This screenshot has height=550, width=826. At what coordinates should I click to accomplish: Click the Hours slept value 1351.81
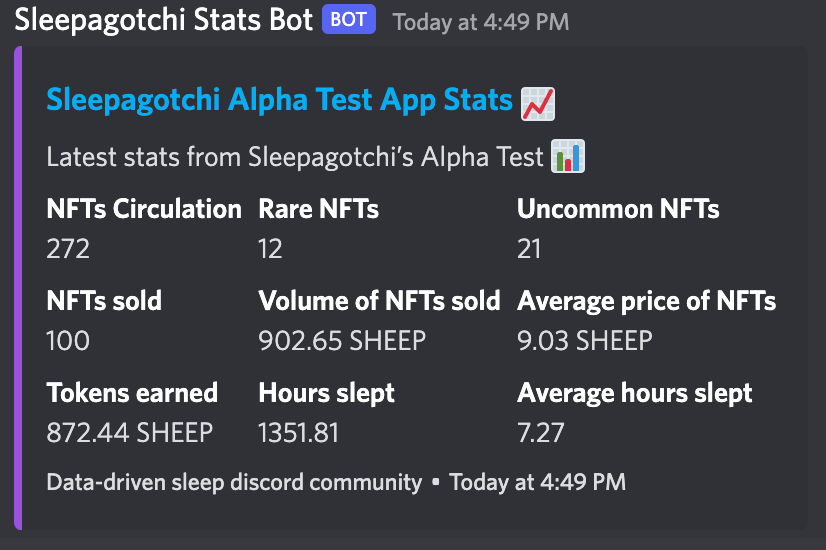pyautogui.click(x=298, y=433)
